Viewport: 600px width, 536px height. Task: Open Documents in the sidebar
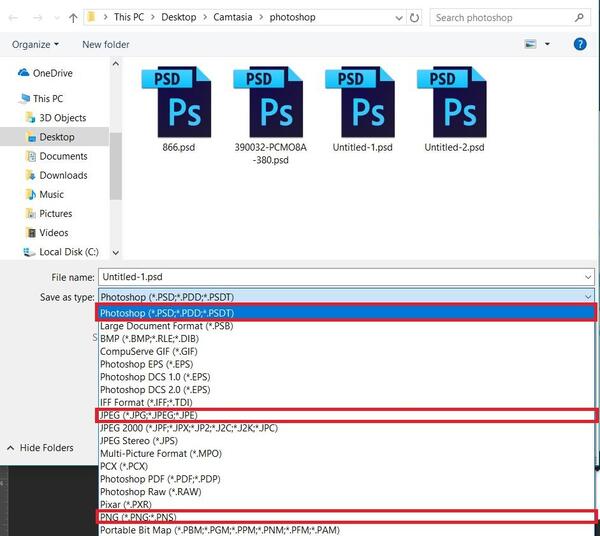64,156
